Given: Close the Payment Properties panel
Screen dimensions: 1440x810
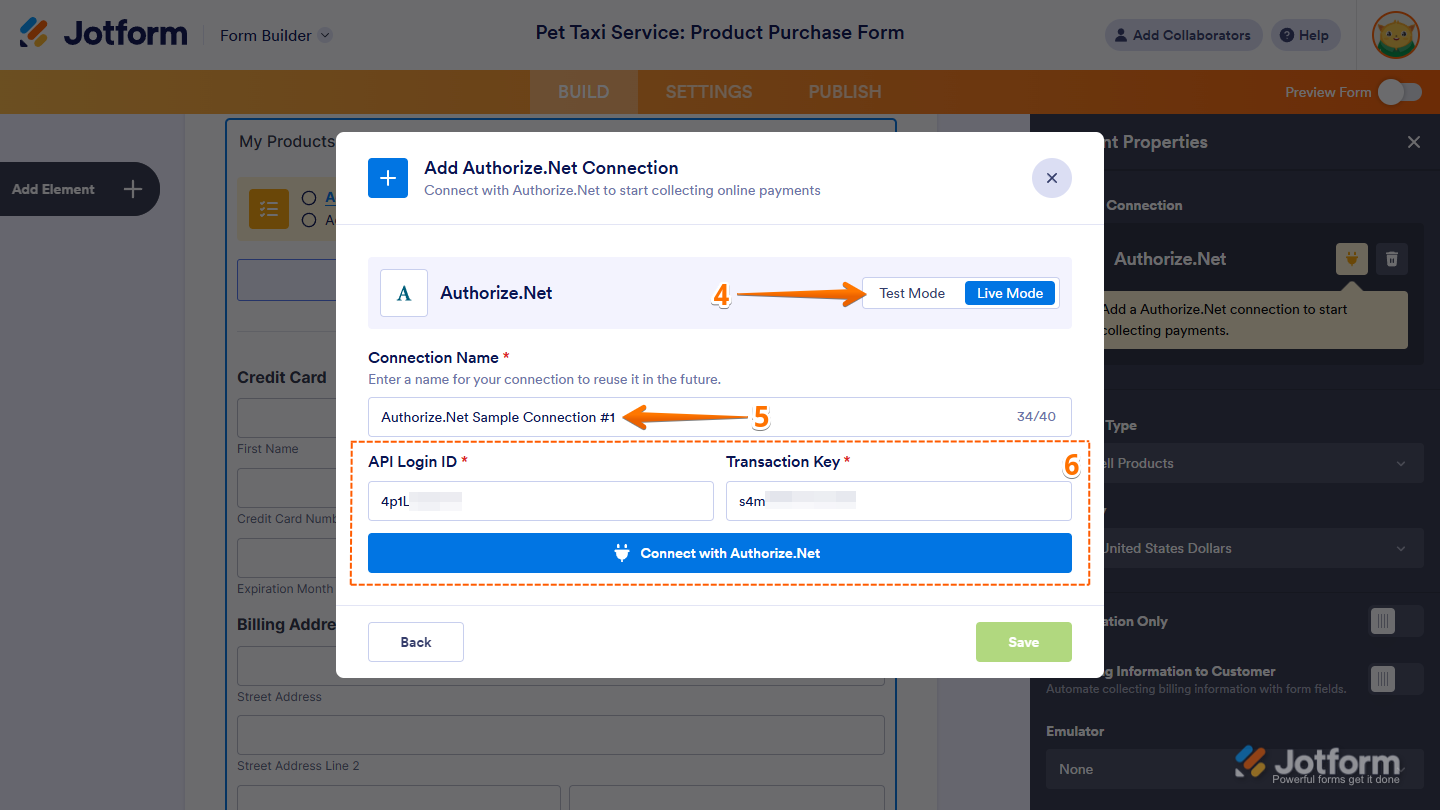Looking at the screenshot, I should (x=1413, y=142).
